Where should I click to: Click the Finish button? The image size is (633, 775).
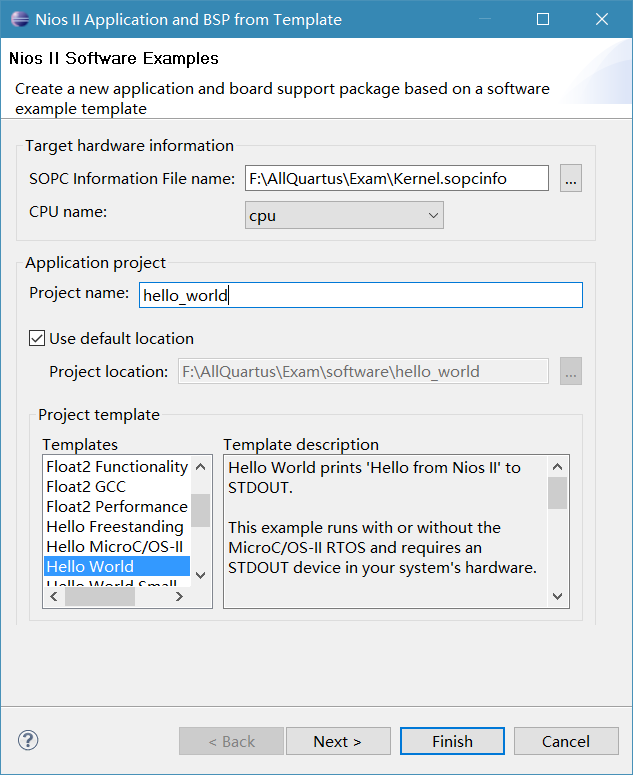(x=452, y=741)
